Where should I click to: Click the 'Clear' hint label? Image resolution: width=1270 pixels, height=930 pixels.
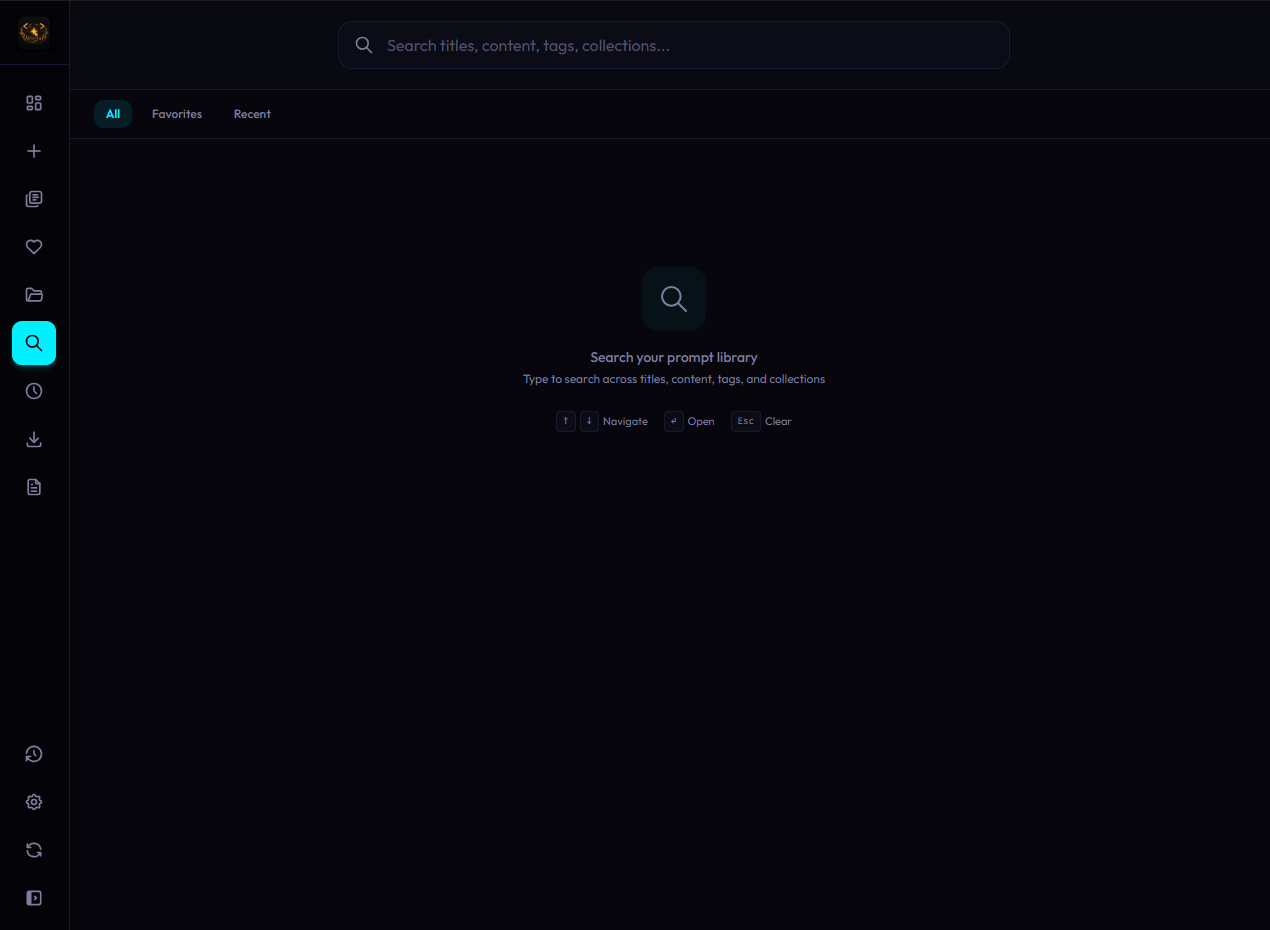778,421
